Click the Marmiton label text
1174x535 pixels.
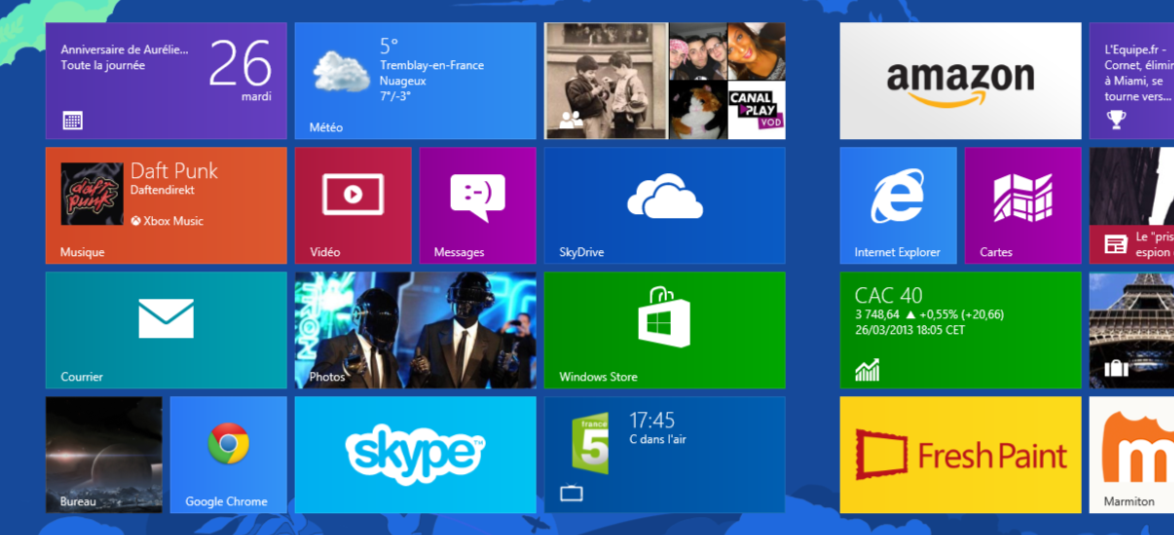(1129, 502)
